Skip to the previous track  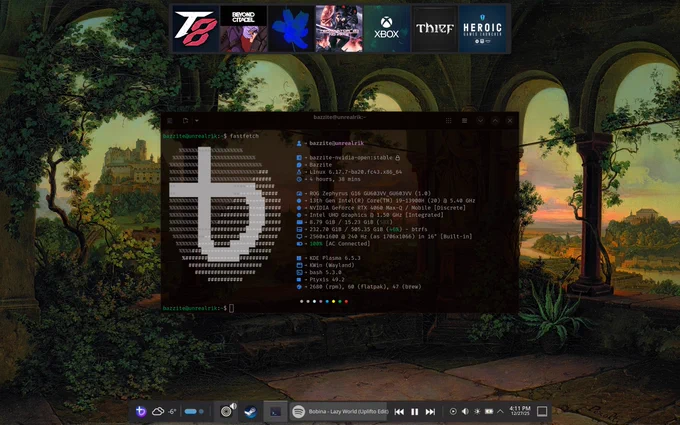click(x=399, y=412)
